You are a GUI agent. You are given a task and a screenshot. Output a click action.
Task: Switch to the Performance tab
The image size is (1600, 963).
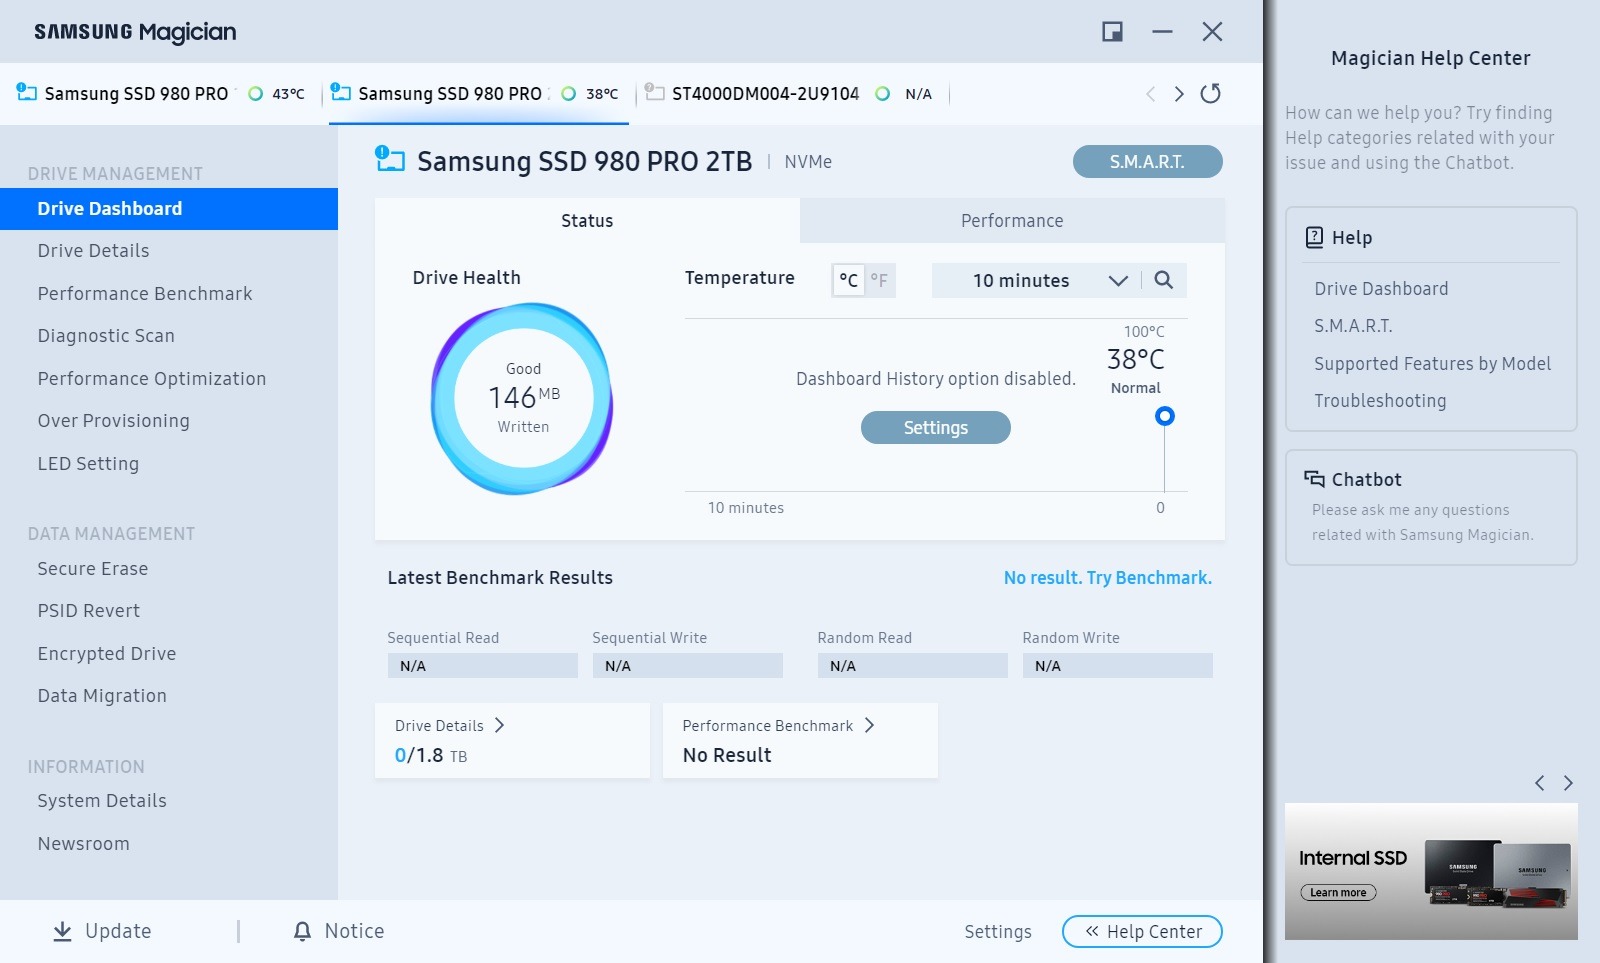(x=1012, y=221)
